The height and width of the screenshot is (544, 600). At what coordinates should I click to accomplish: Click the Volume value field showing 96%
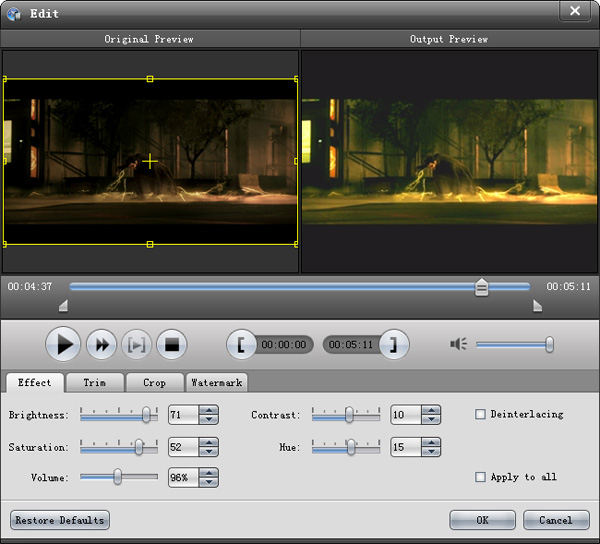click(x=184, y=477)
